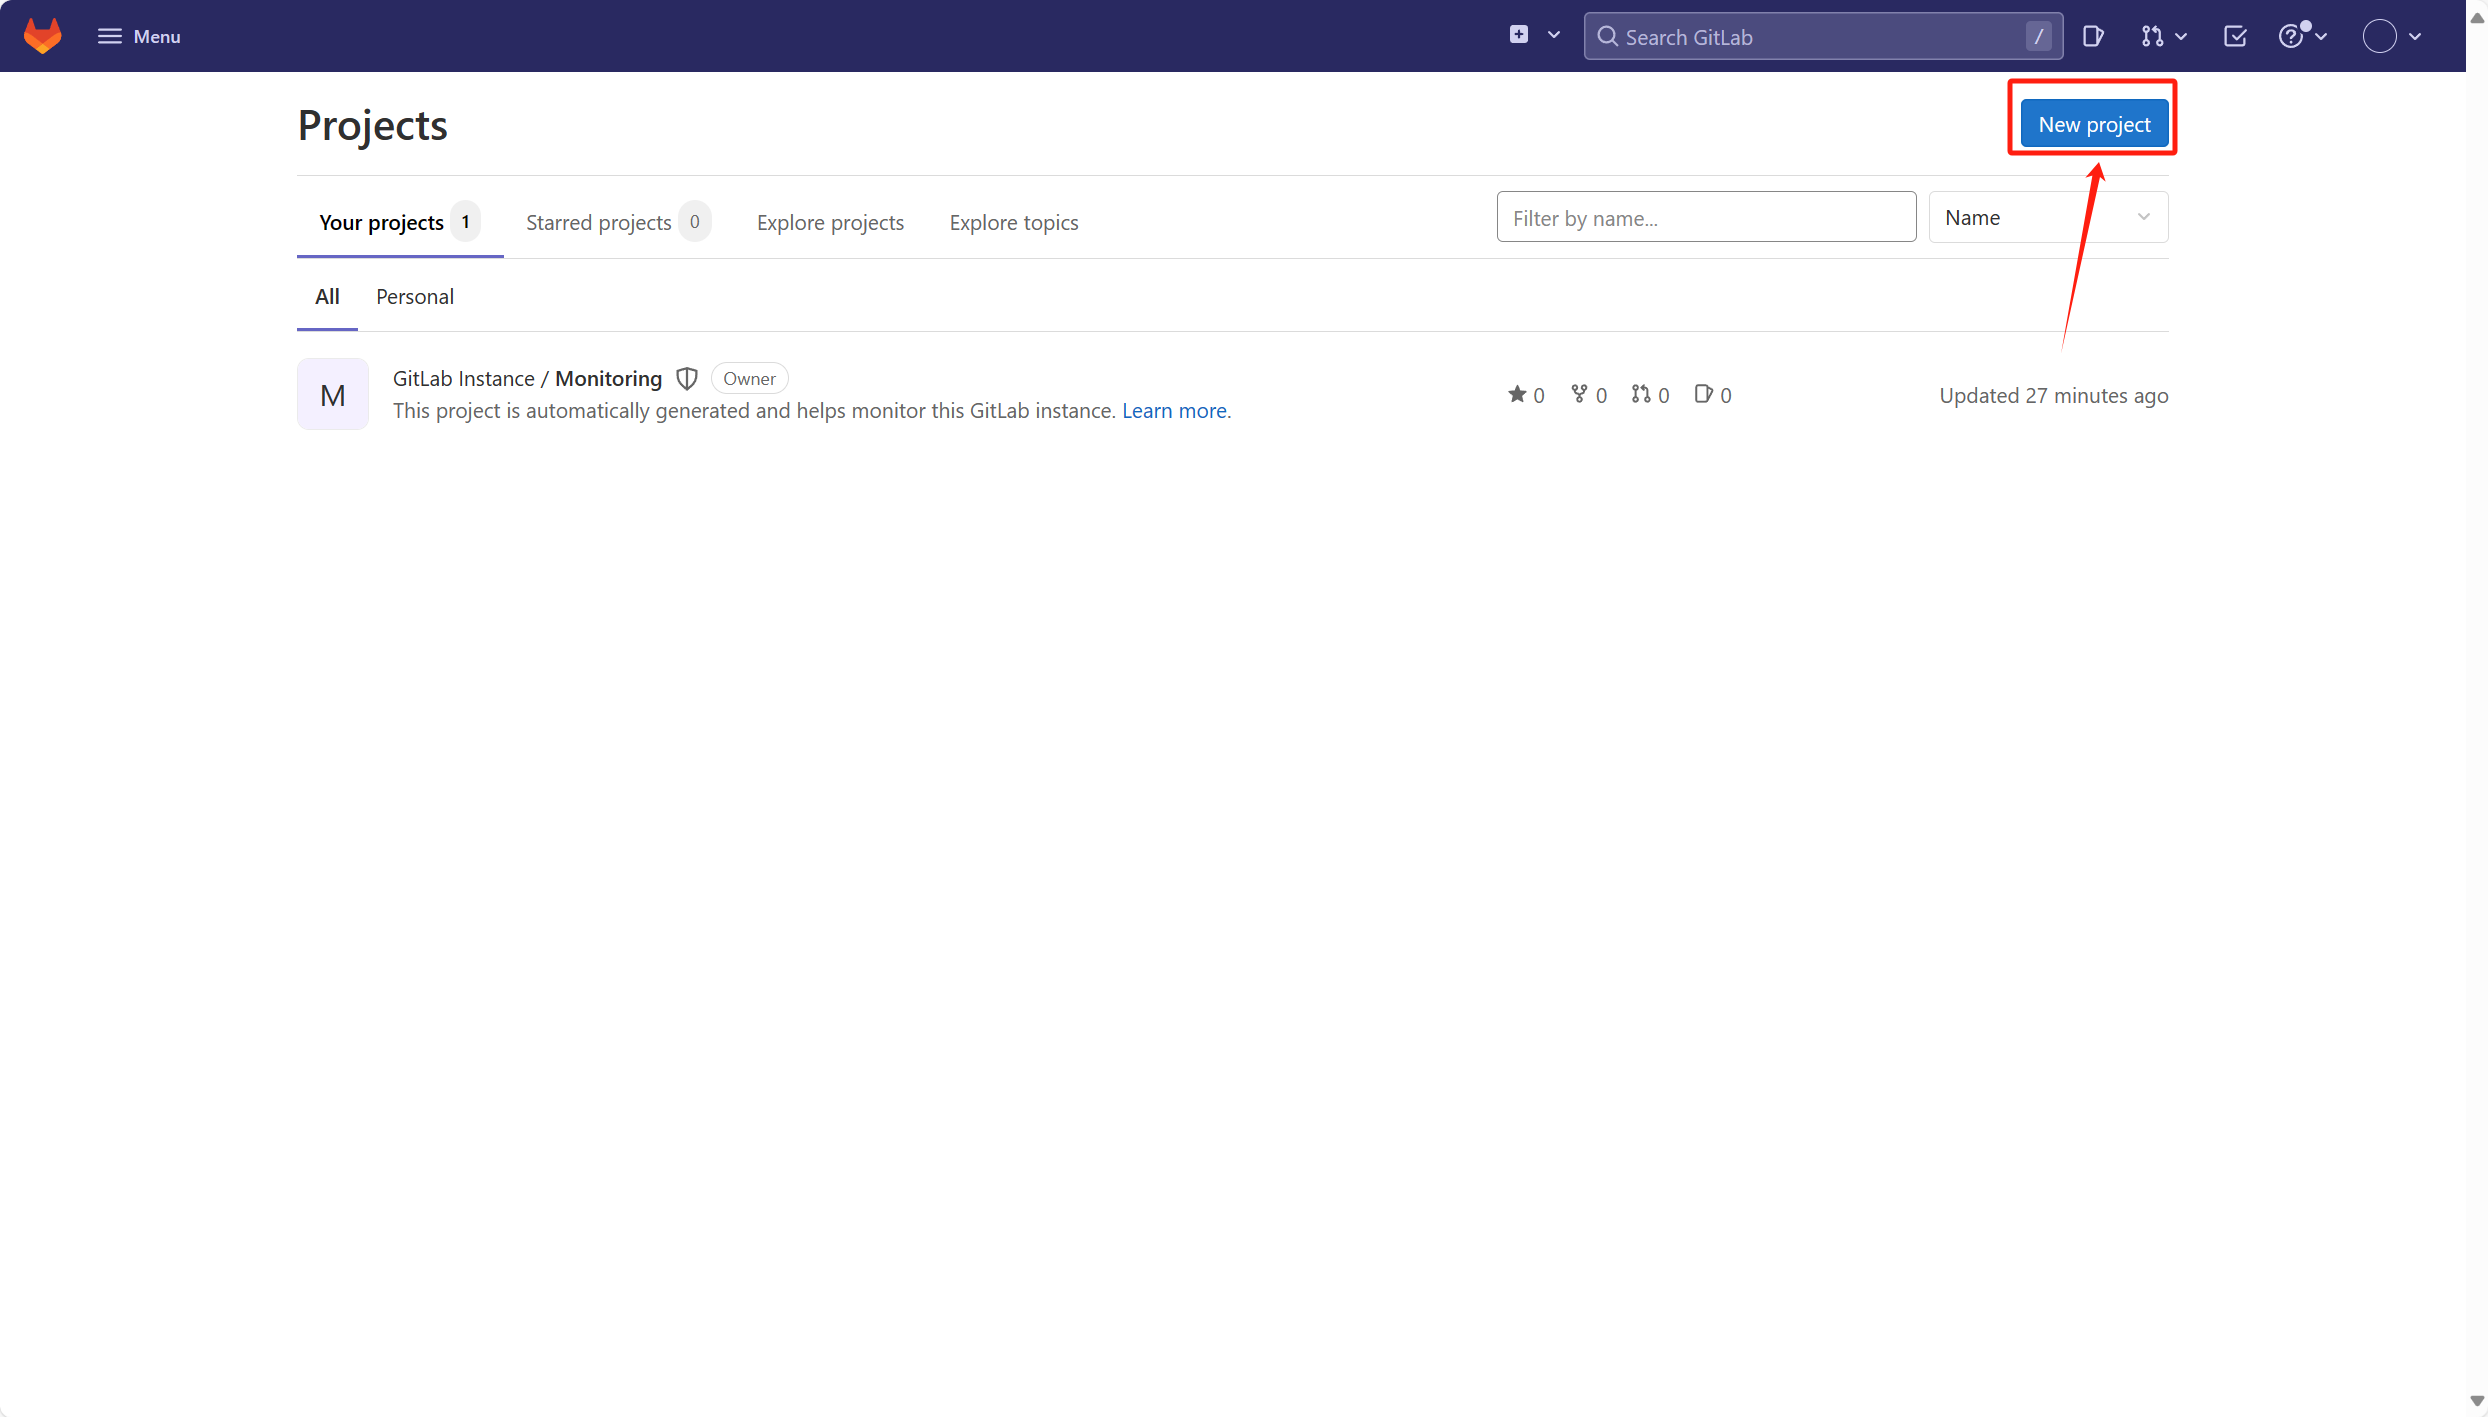
Task: Open the user avatar menu
Action: coord(2391,36)
